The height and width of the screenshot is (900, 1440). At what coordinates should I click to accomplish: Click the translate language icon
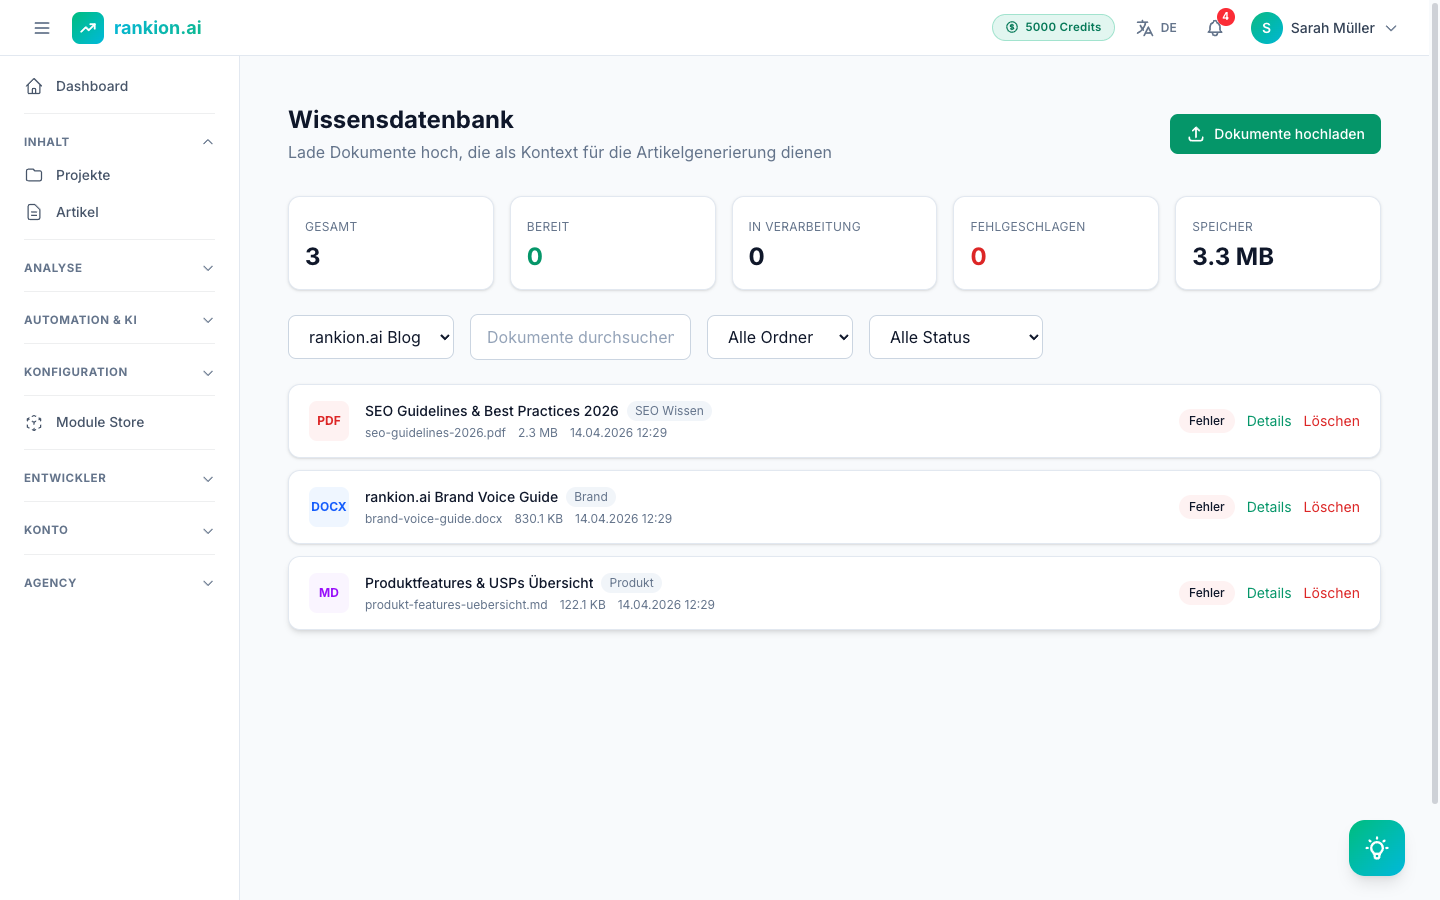(x=1145, y=28)
